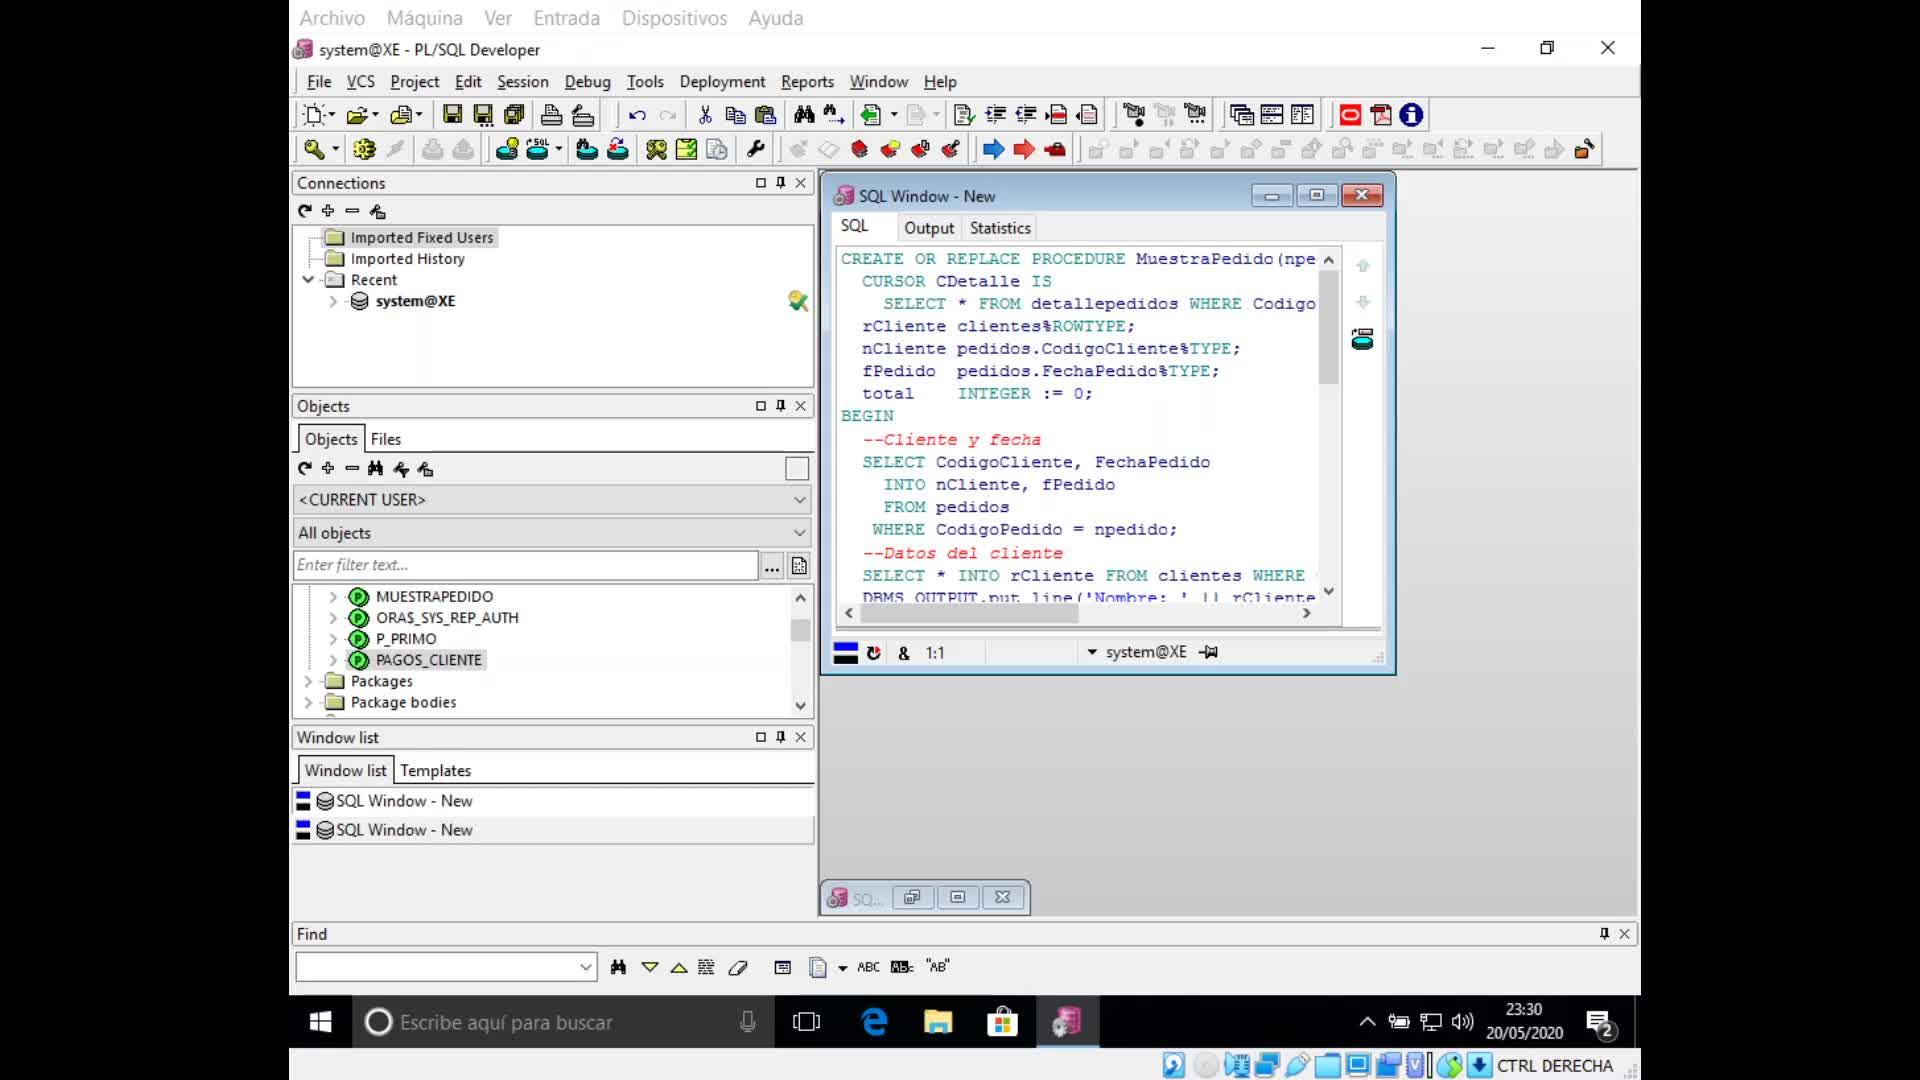The height and width of the screenshot is (1080, 1920).
Task: Click the Execute gear icon
Action: point(364,150)
